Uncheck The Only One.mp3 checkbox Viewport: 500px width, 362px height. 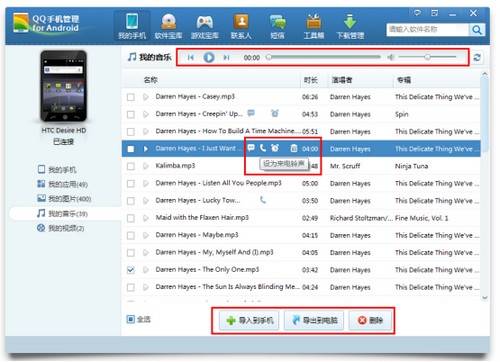coord(131,270)
